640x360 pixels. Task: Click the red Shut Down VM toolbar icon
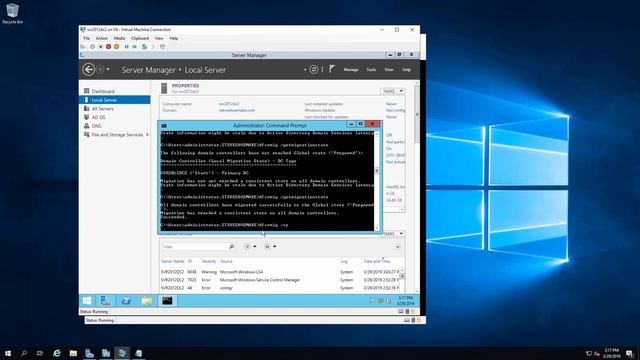point(109,47)
